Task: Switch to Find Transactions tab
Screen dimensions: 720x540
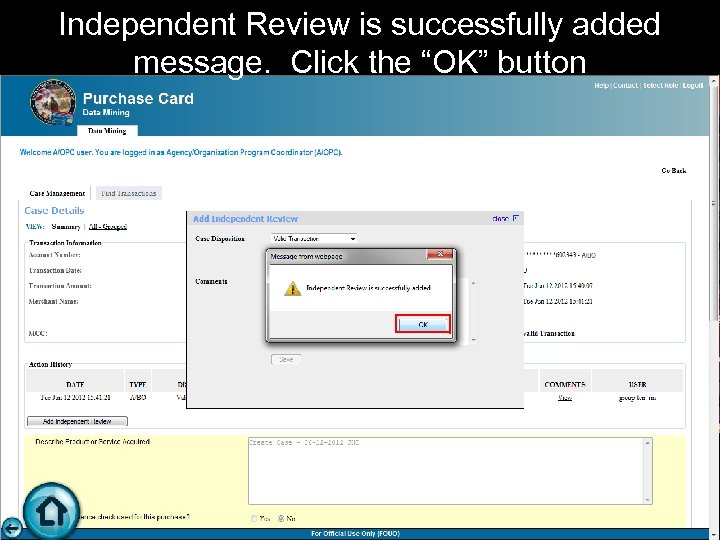Action: click(129, 193)
